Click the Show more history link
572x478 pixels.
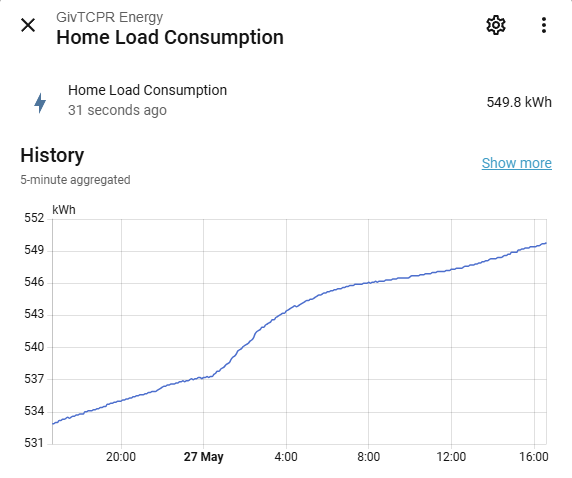pyautogui.click(x=517, y=163)
